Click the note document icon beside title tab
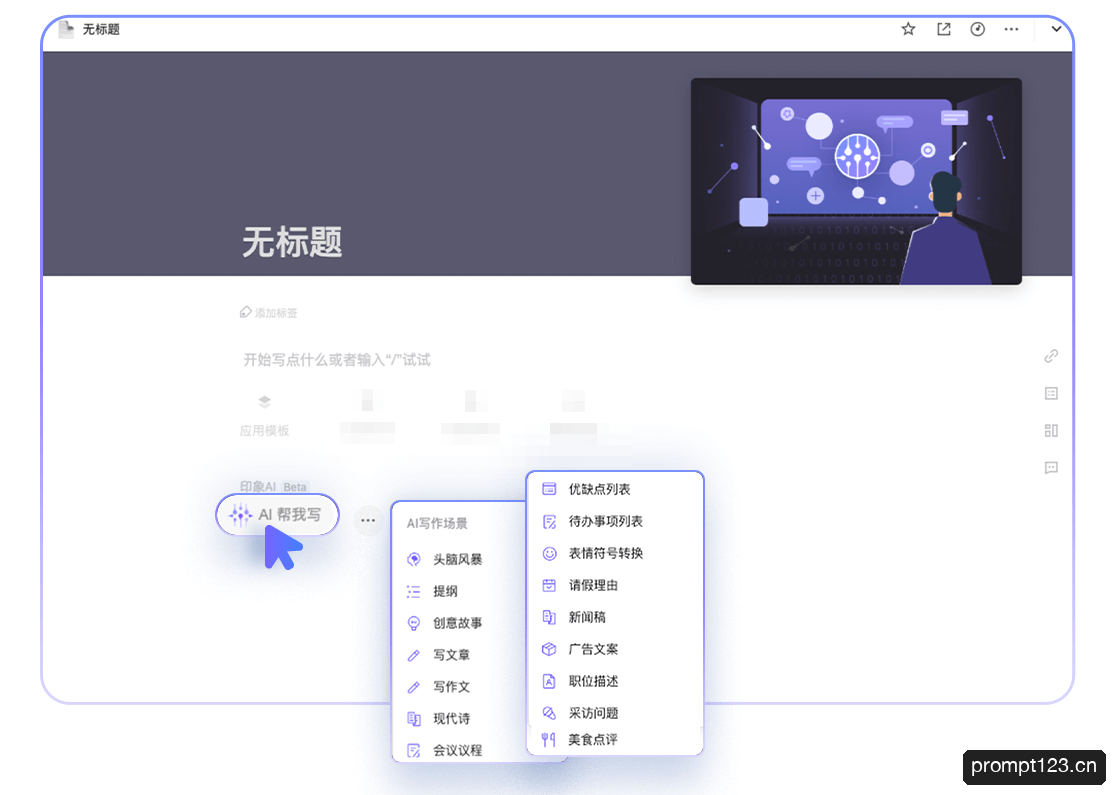The height and width of the screenshot is (795, 1116). [x=66, y=29]
